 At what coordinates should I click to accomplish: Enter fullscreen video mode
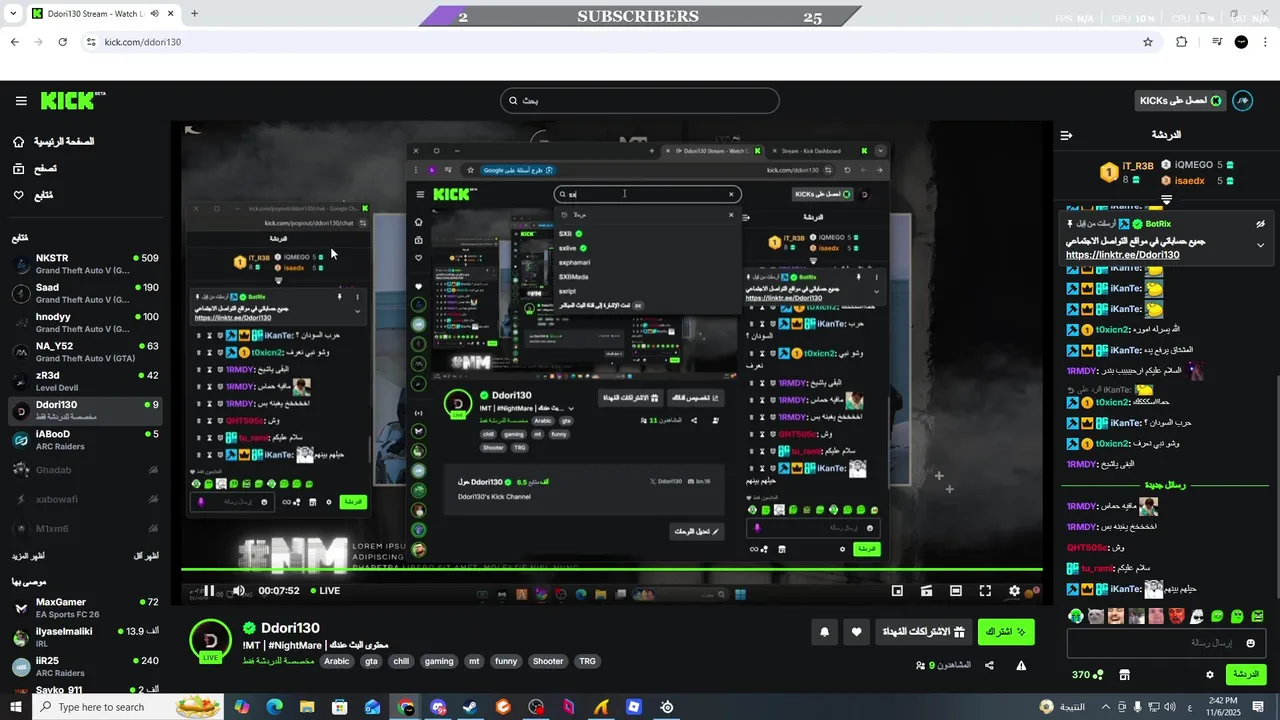(985, 591)
